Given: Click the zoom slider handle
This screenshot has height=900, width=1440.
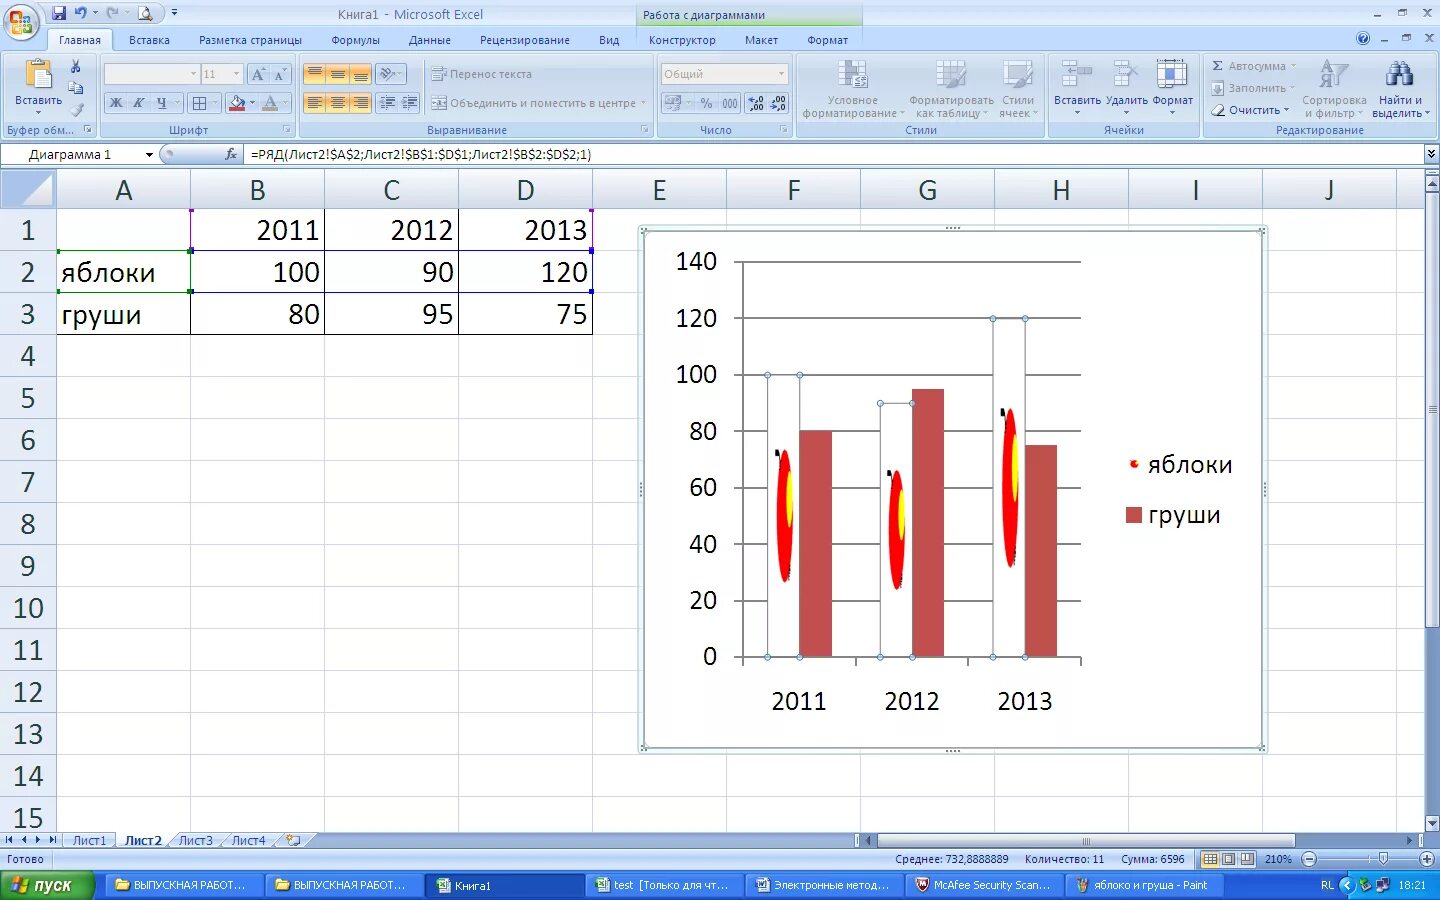Looking at the screenshot, I should click(1383, 859).
